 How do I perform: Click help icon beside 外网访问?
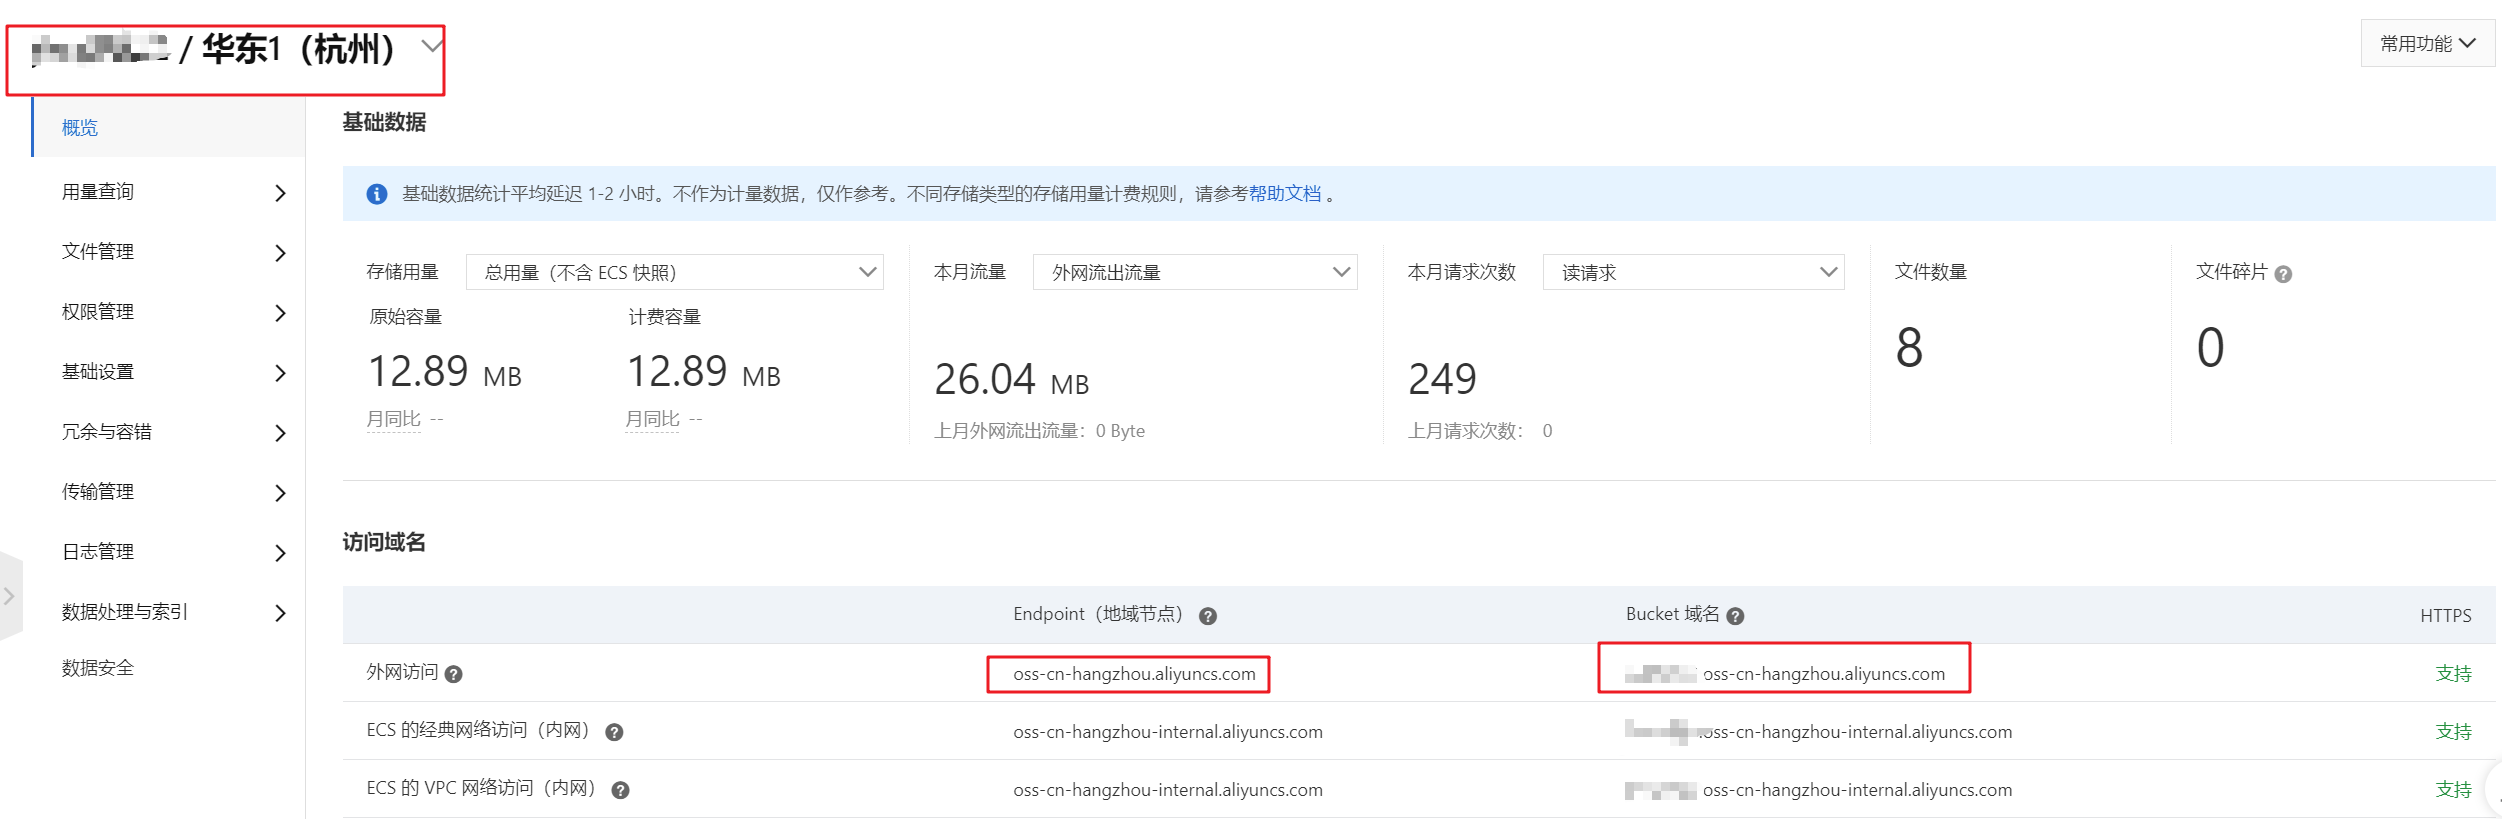pos(453,674)
